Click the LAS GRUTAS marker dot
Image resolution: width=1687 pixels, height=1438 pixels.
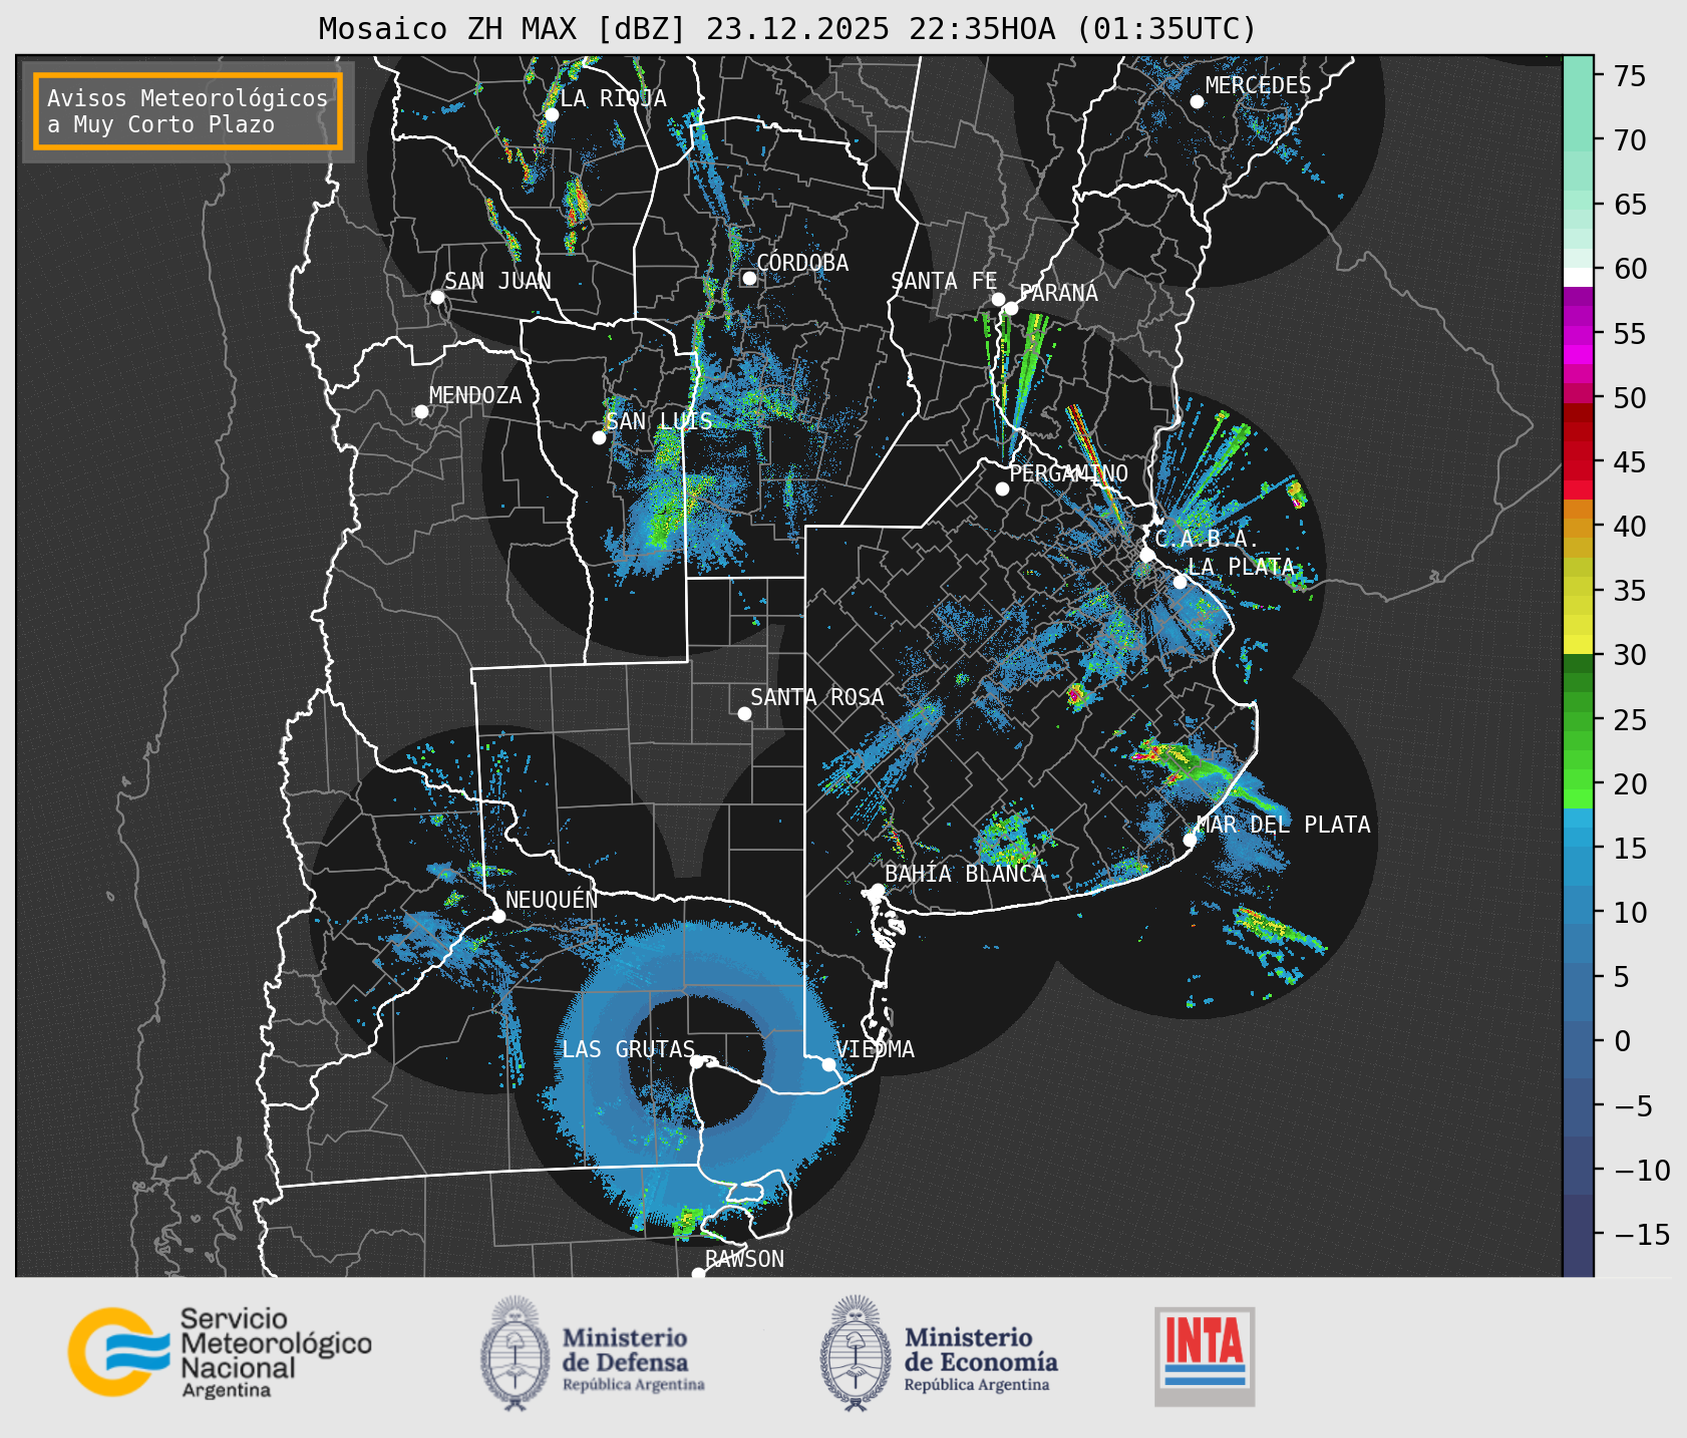697,1062
